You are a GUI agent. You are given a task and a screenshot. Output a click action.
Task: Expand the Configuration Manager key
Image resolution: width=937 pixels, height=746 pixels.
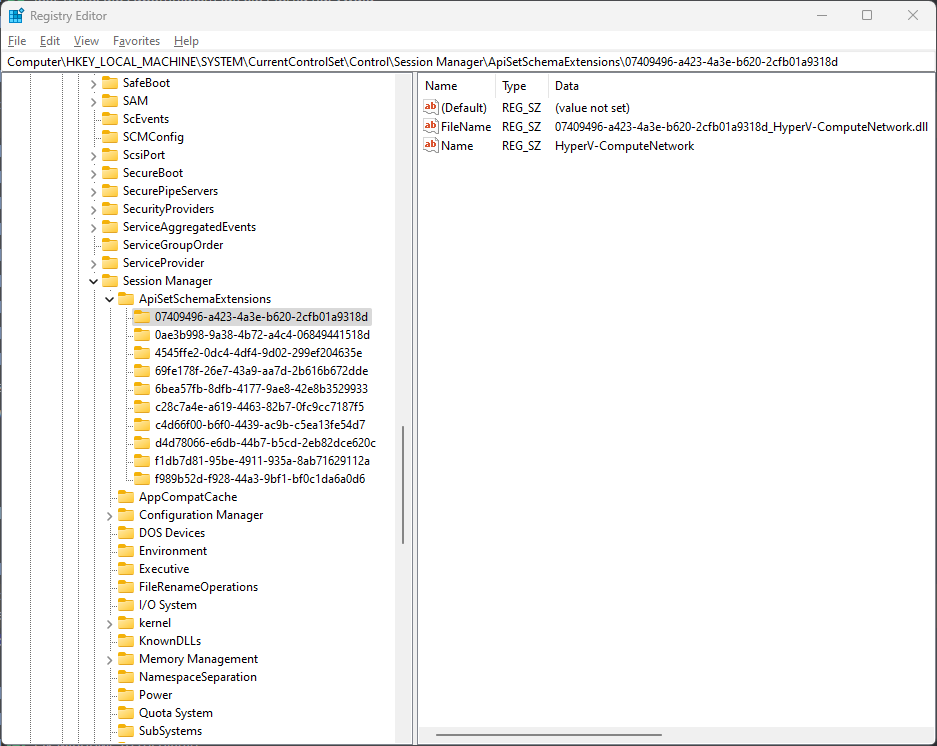coord(109,515)
